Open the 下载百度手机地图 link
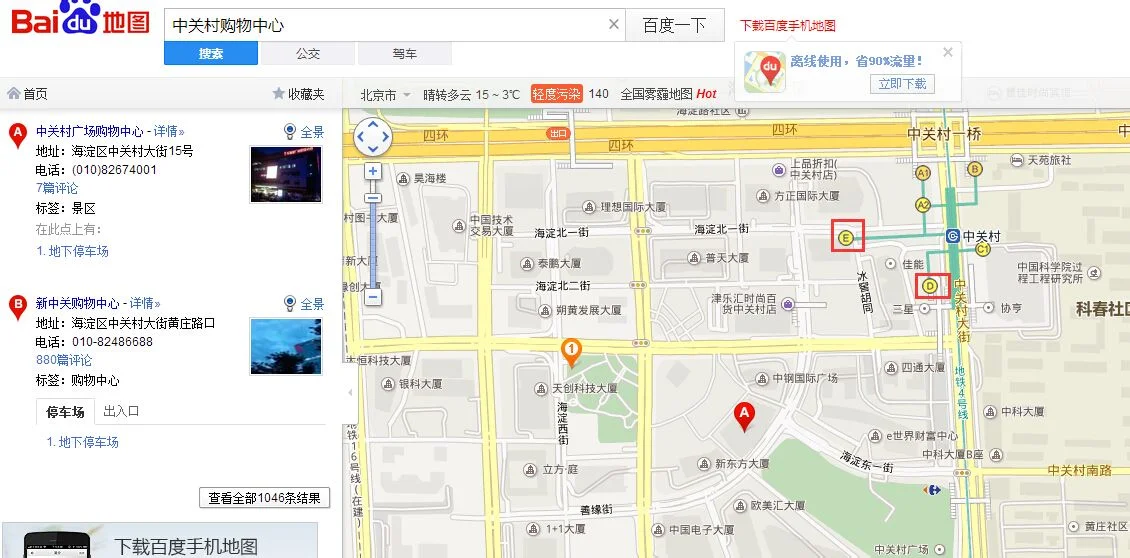The height and width of the screenshot is (558, 1130). coord(788,25)
